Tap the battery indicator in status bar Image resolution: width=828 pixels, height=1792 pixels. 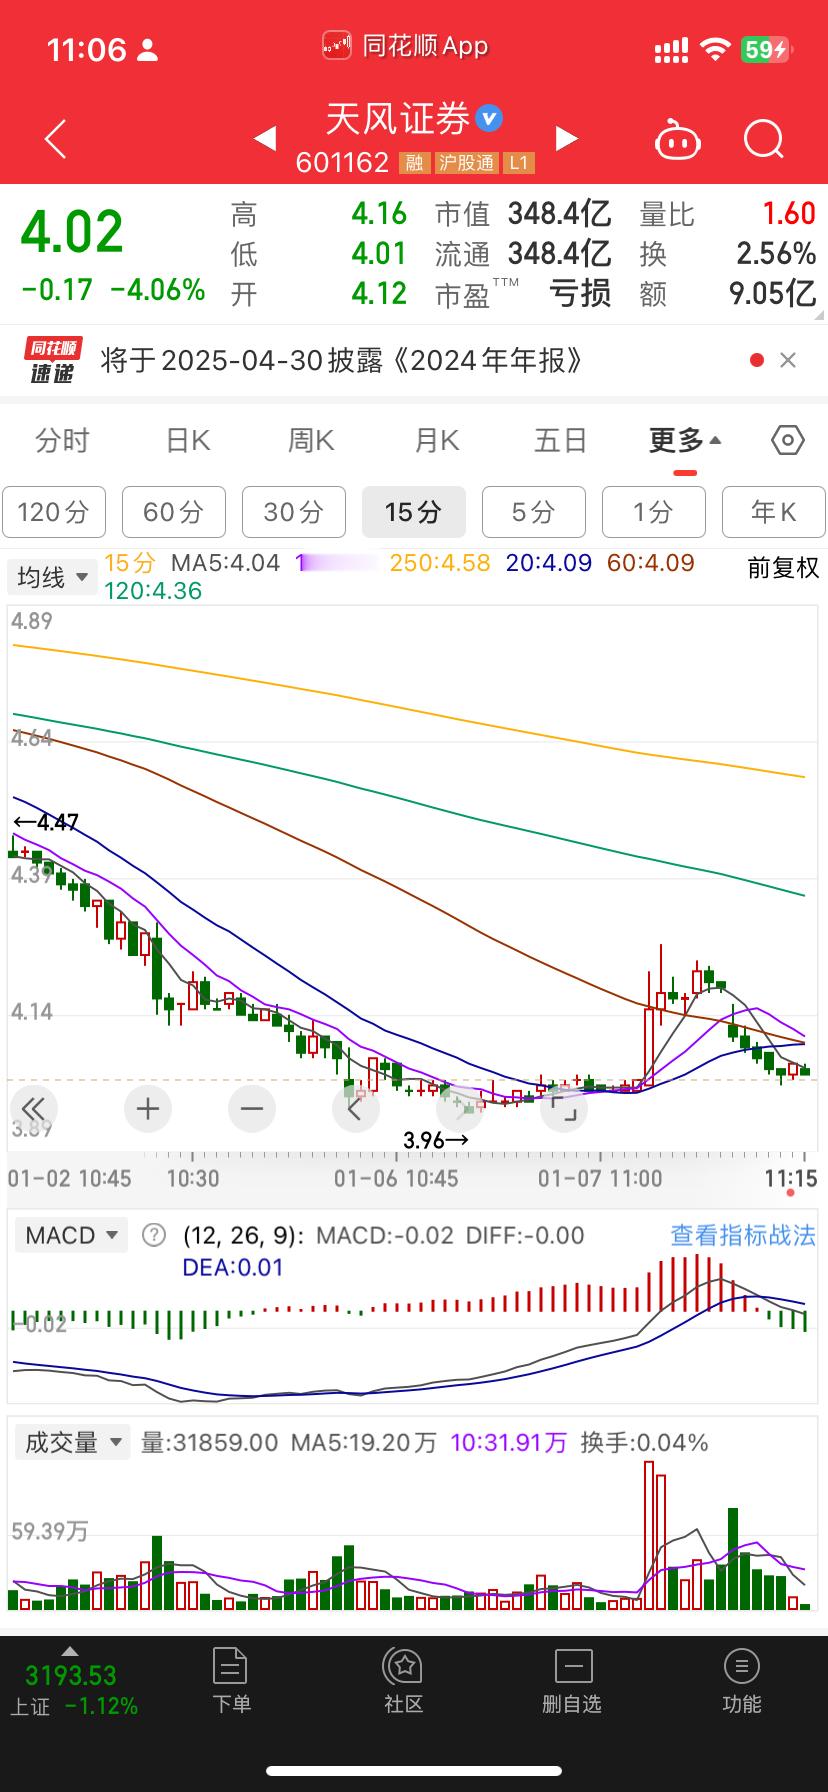(765, 49)
